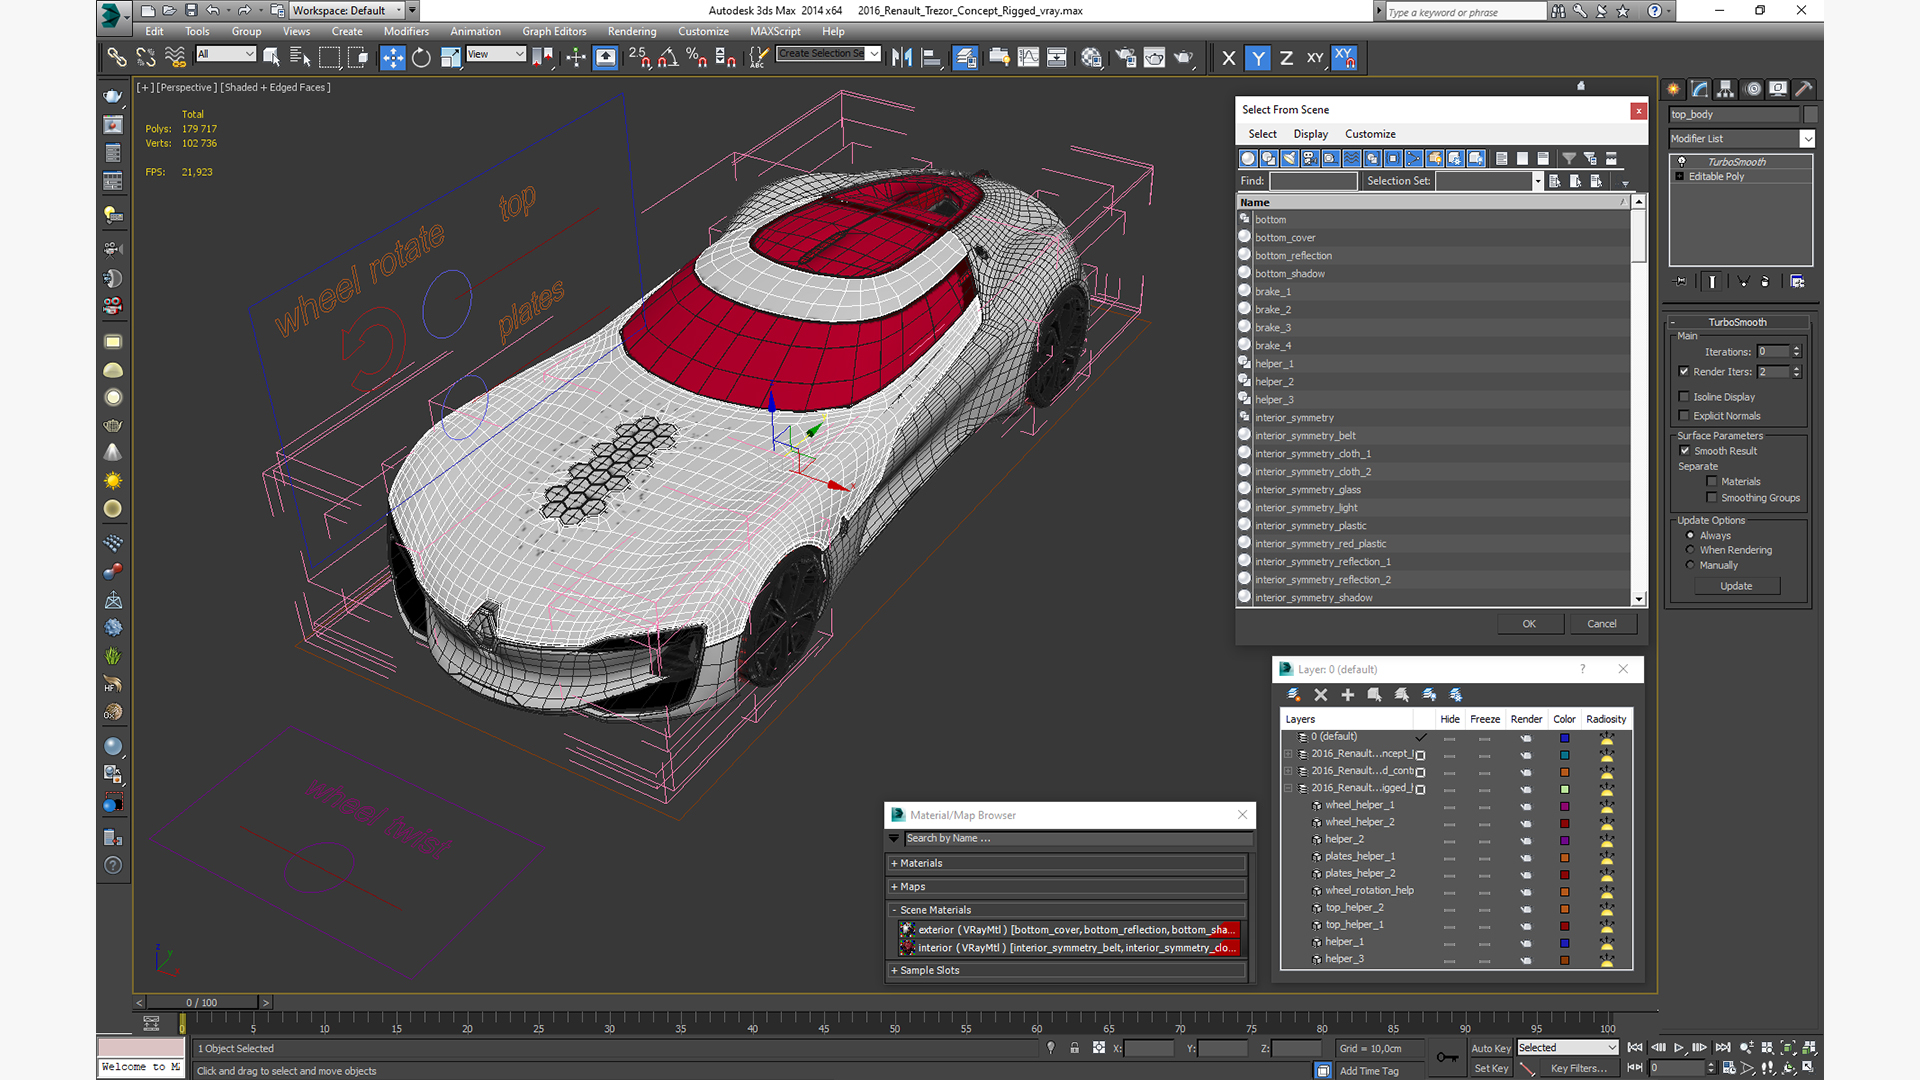Click the Render Setup icon

pyautogui.click(x=1126, y=58)
